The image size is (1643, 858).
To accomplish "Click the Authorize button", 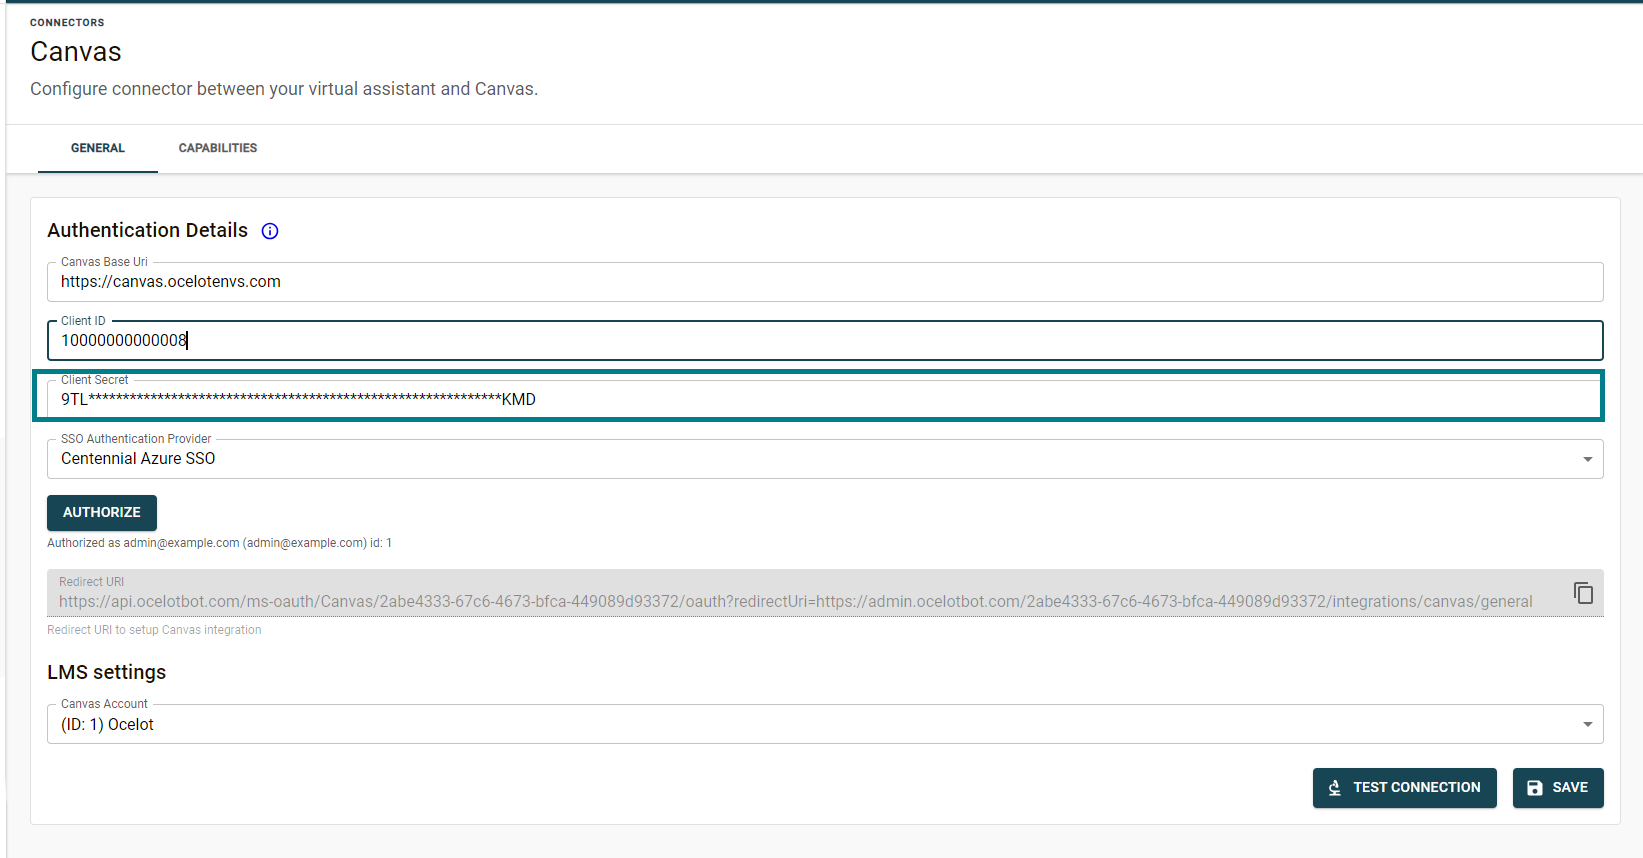I will (x=102, y=513).
